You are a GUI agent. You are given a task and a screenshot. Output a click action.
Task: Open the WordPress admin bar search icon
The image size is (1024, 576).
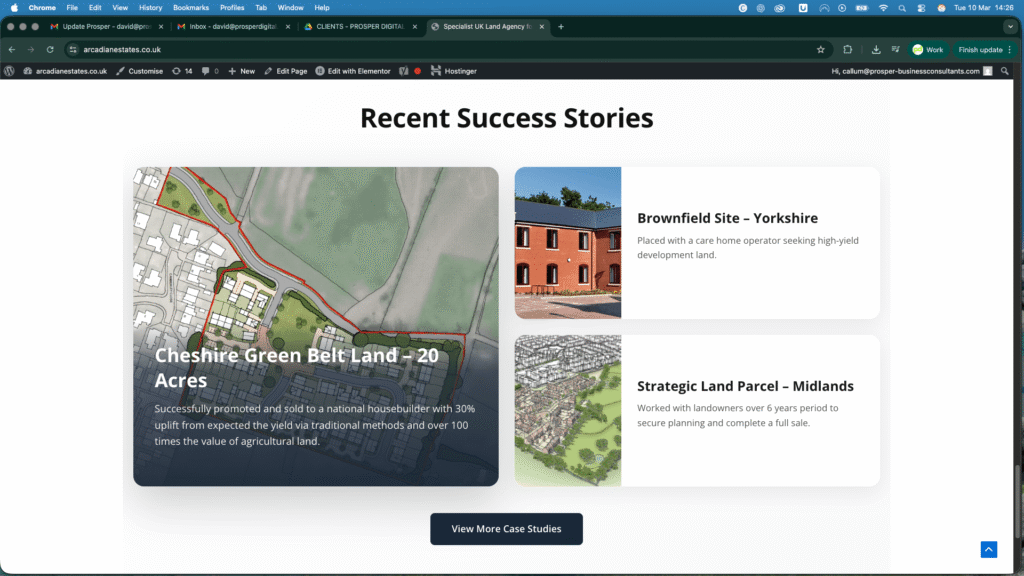tap(1003, 71)
